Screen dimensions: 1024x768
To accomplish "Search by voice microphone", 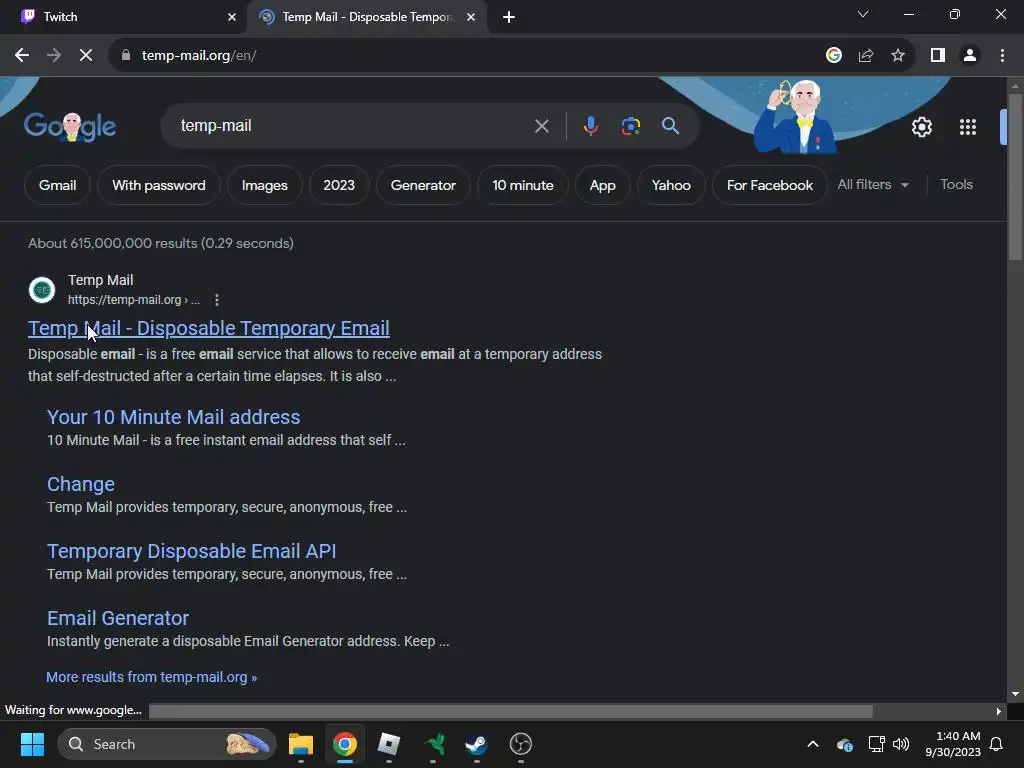I will click(x=590, y=126).
